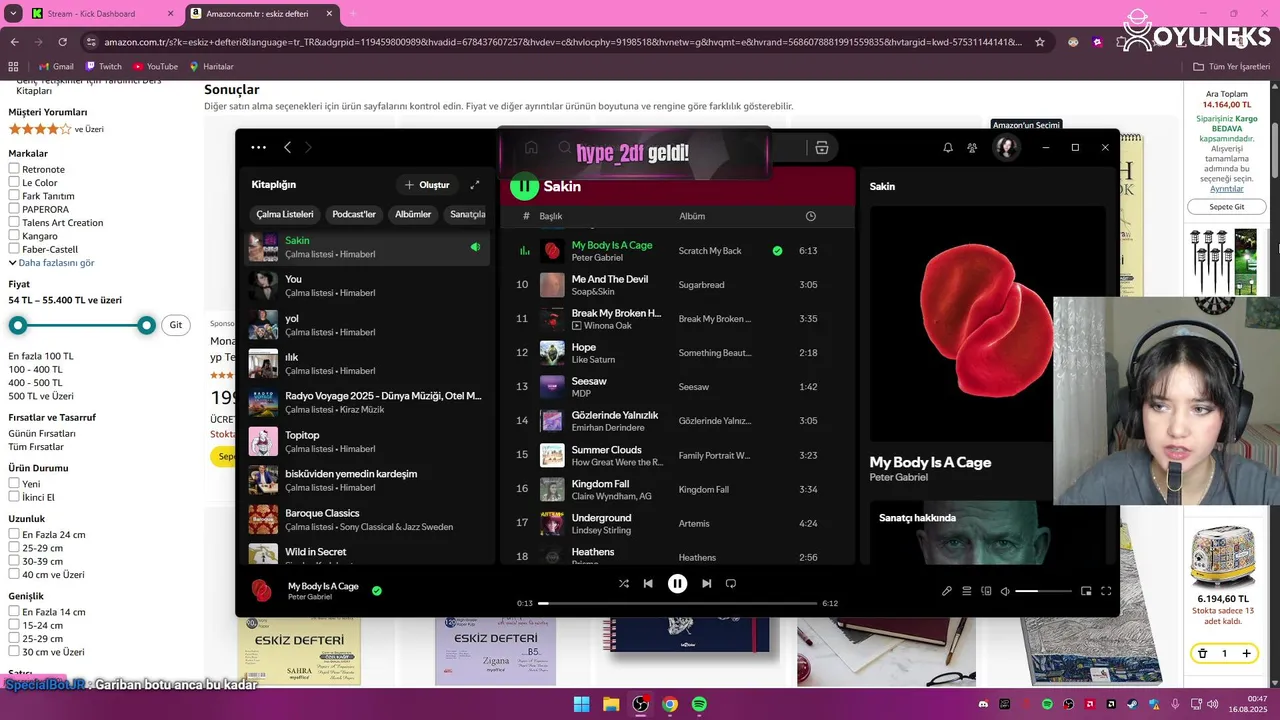Click green saved checkmark on My Body Is A Cage row

tap(777, 251)
